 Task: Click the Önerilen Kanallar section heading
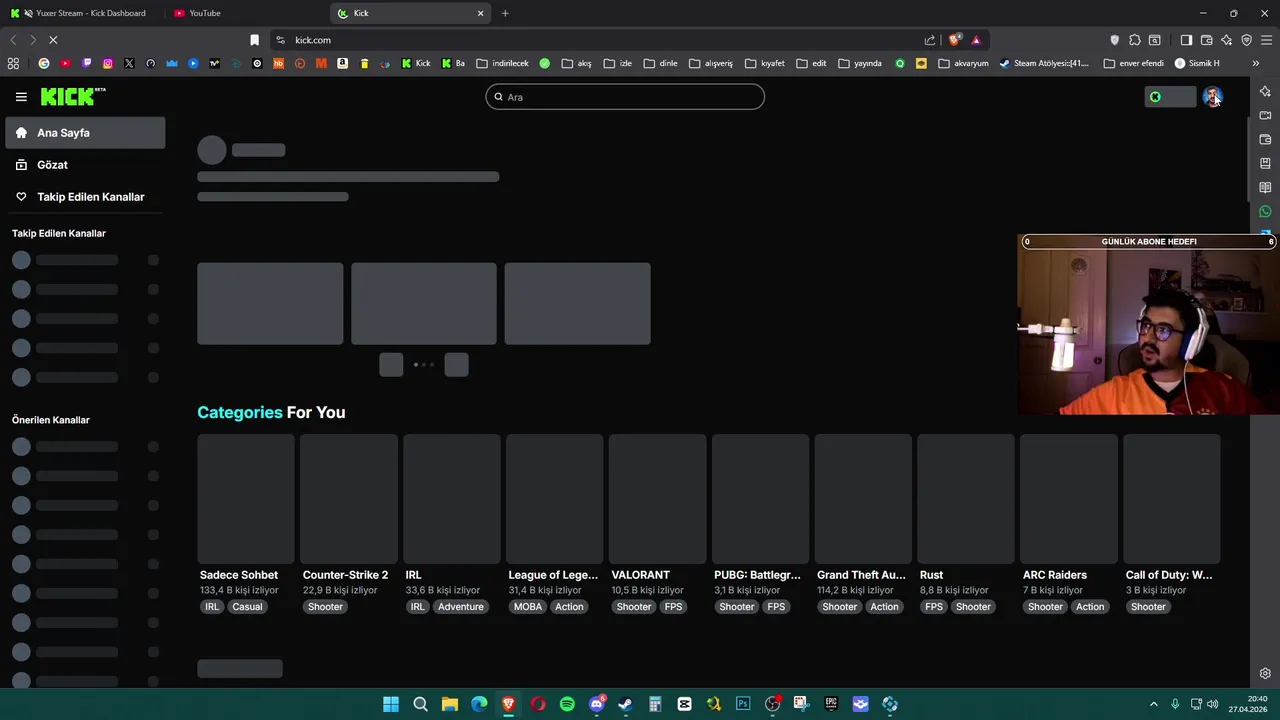click(51, 420)
